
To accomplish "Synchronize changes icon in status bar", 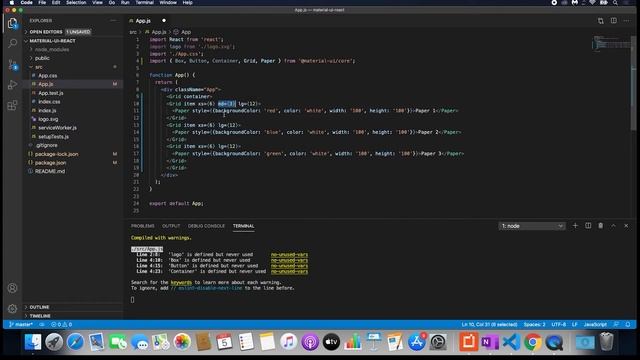I will (x=42, y=324).
